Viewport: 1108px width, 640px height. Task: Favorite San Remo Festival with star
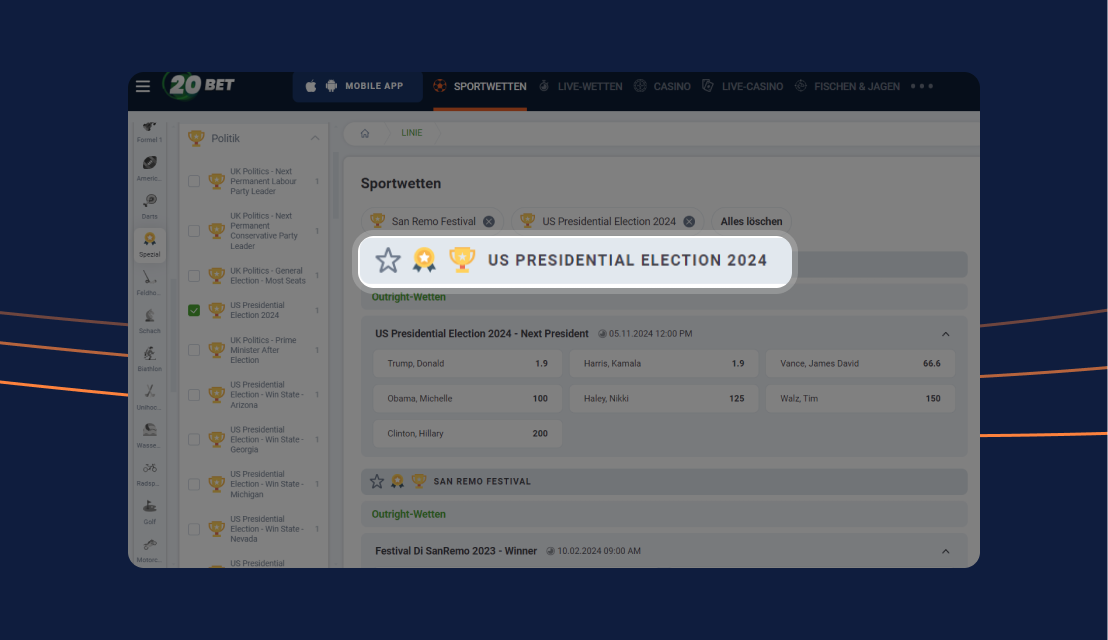(x=377, y=482)
